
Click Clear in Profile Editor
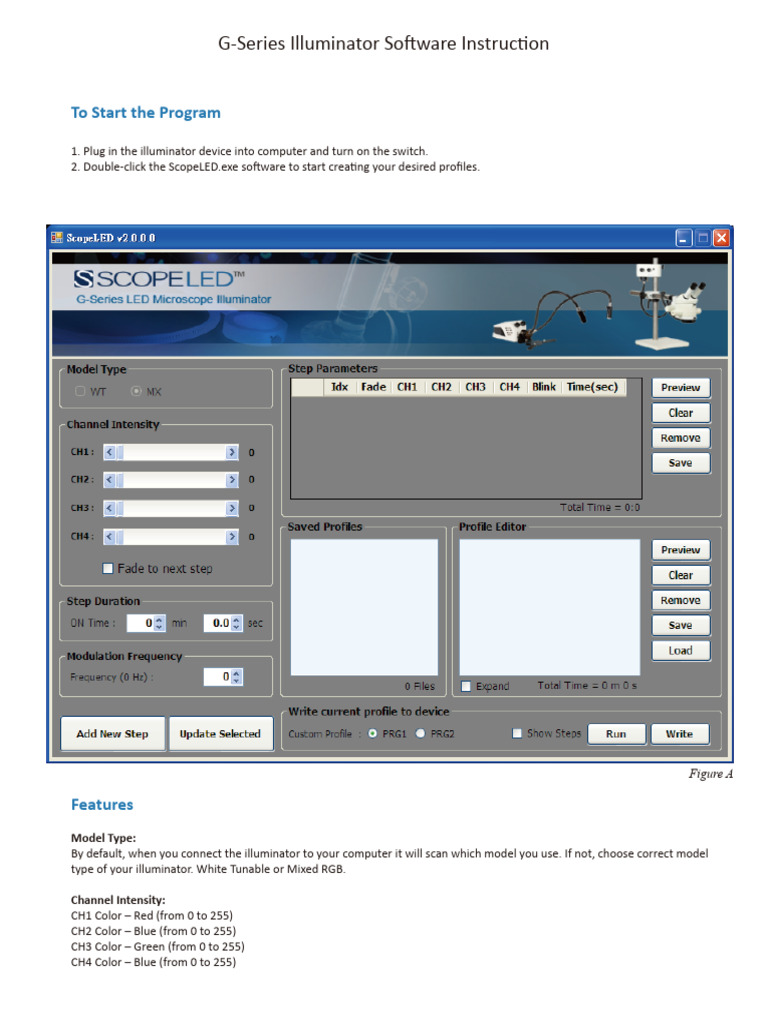pos(680,575)
